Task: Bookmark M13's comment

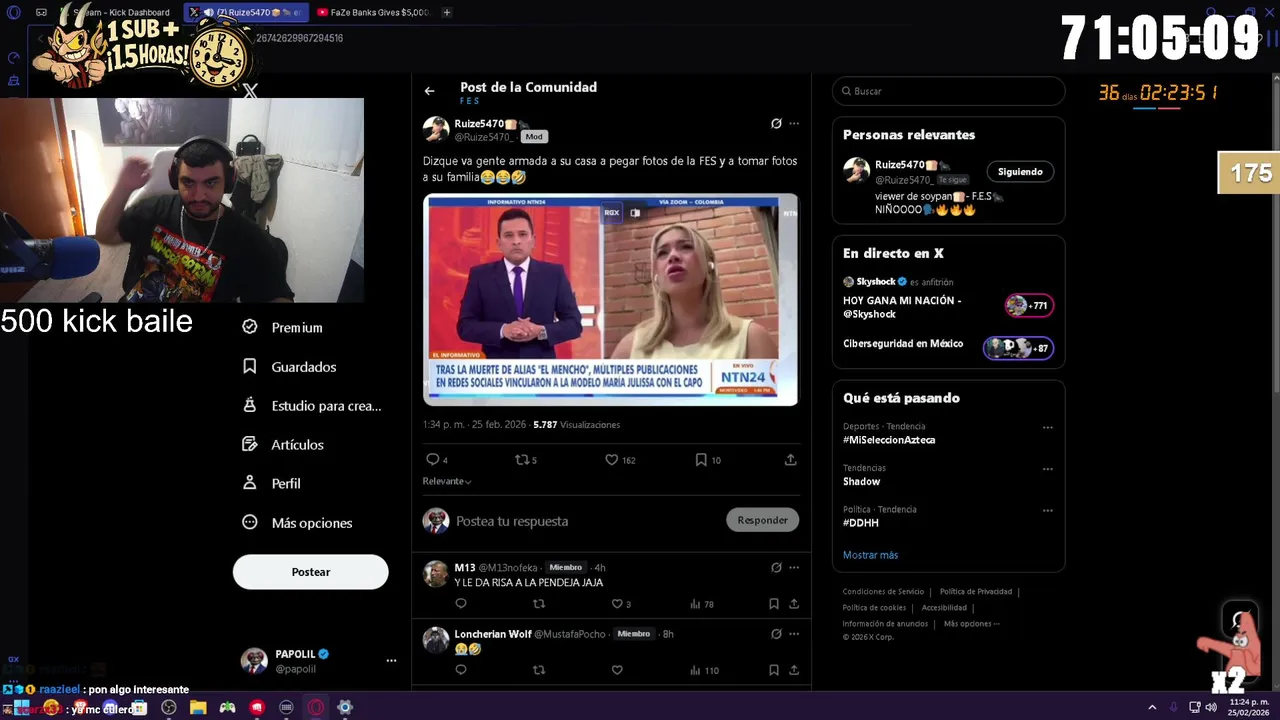Action: click(x=774, y=604)
